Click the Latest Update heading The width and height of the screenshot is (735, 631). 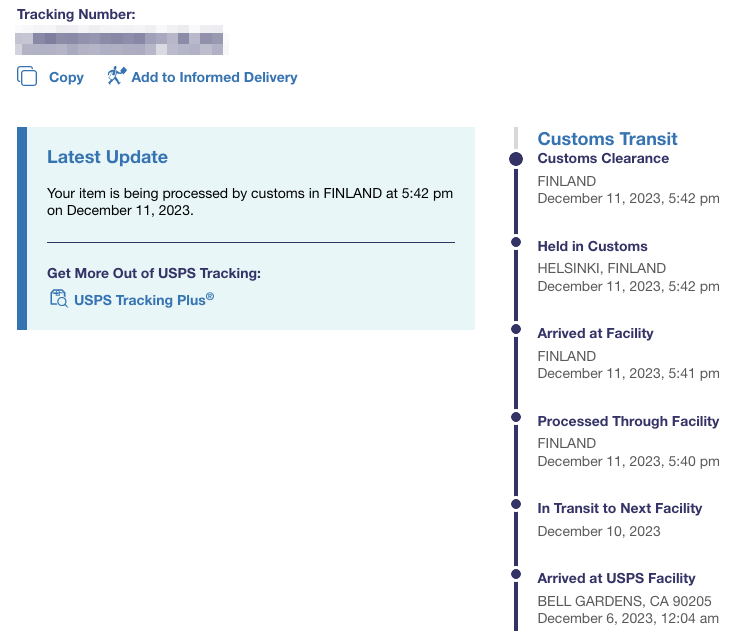(107, 157)
